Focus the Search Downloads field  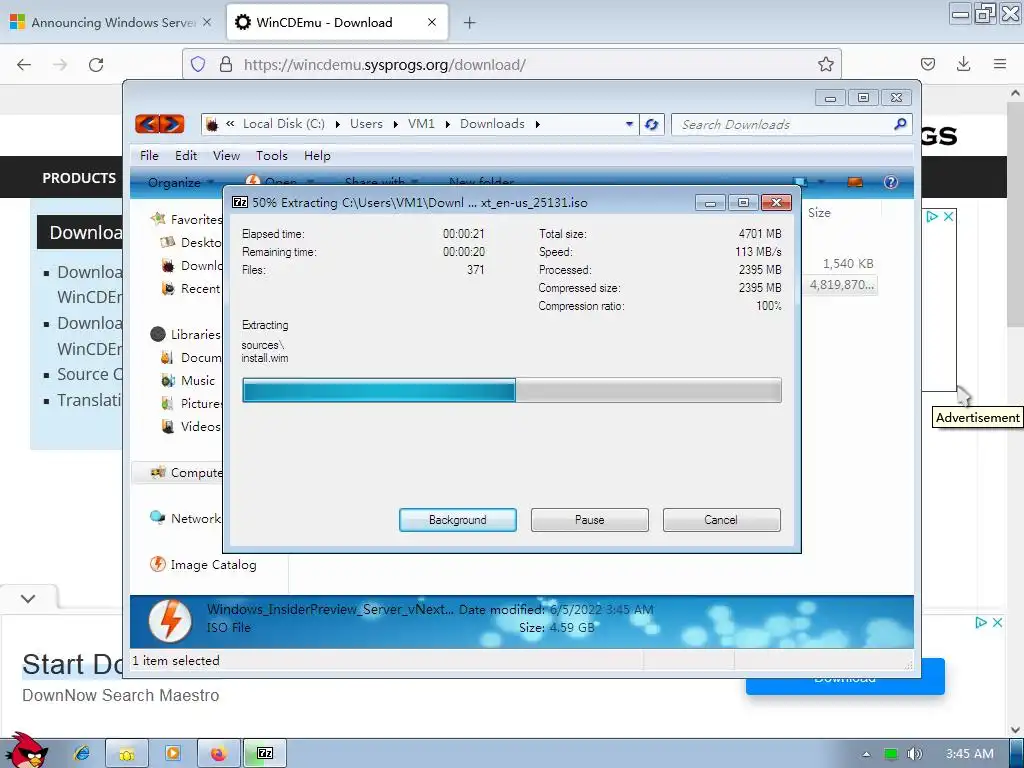click(x=784, y=124)
